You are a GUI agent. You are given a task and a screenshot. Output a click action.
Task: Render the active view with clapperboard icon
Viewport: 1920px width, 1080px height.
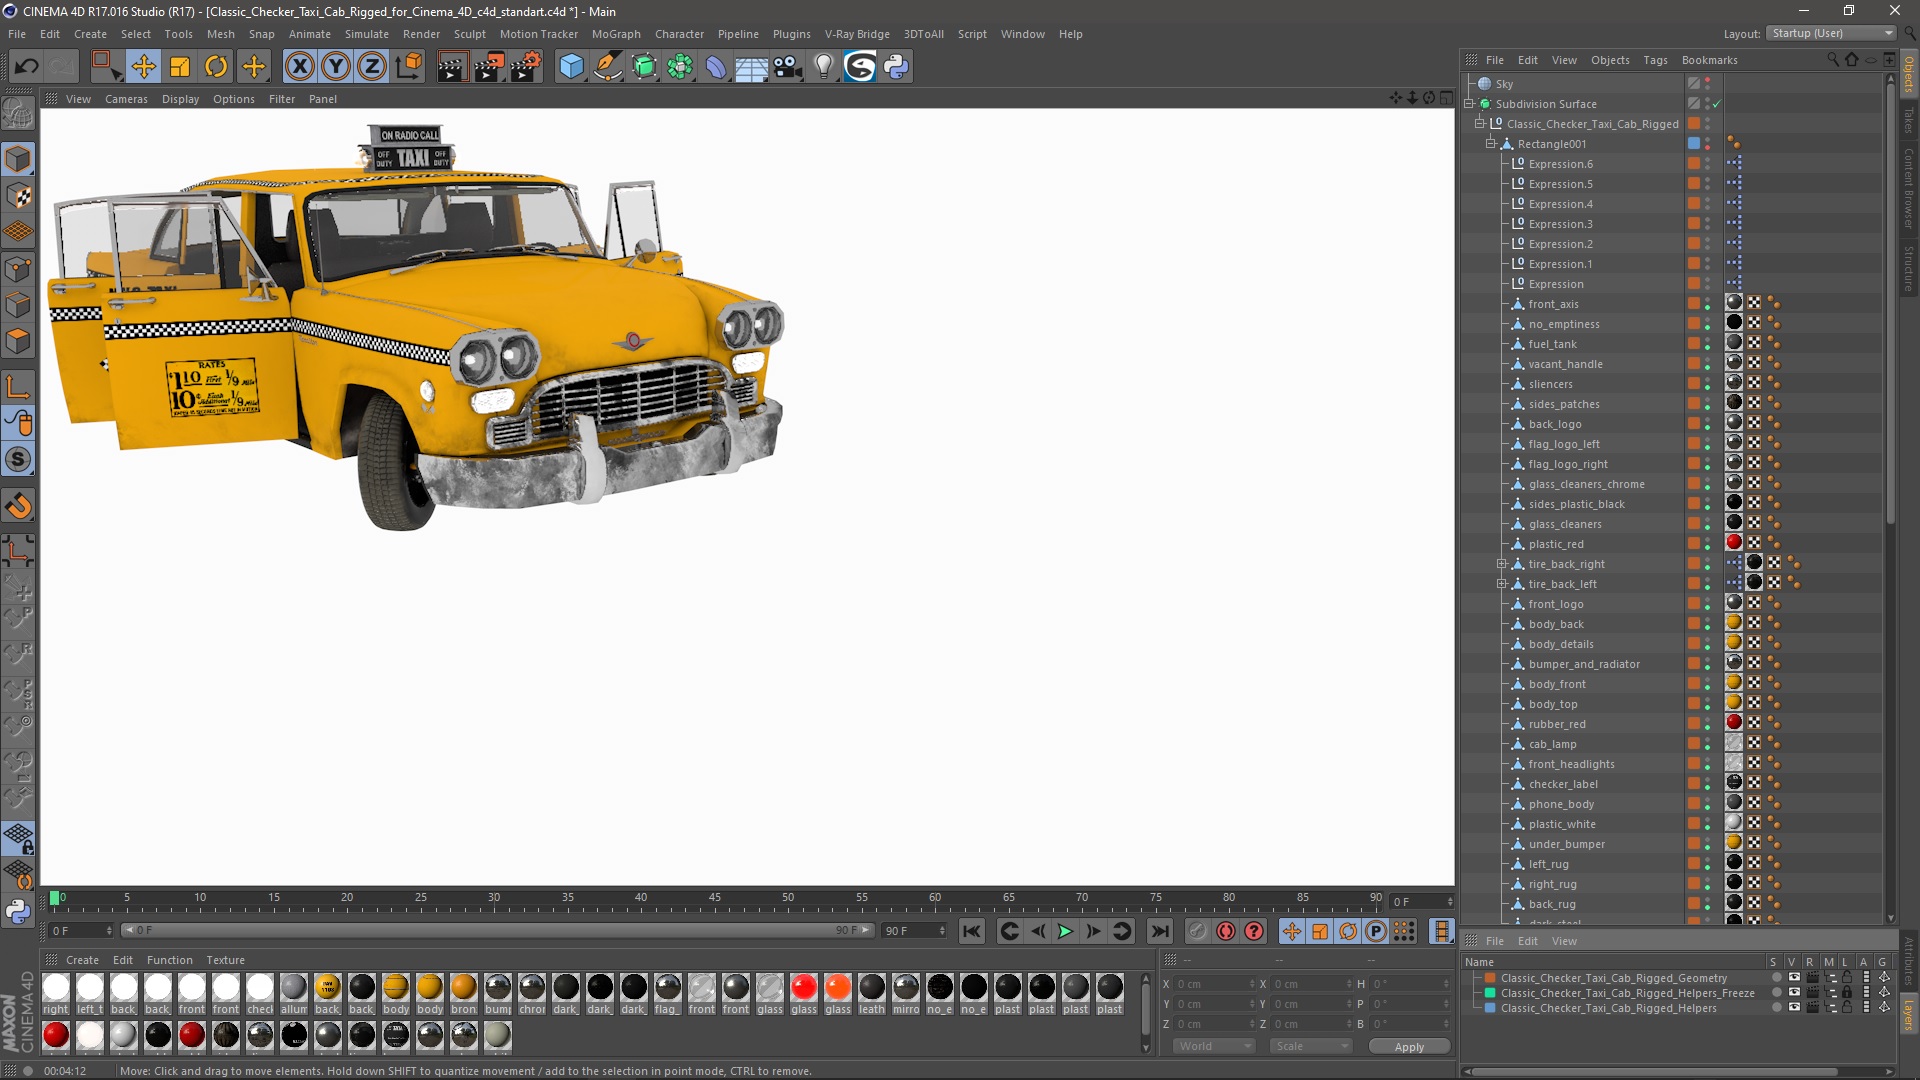click(x=451, y=67)
